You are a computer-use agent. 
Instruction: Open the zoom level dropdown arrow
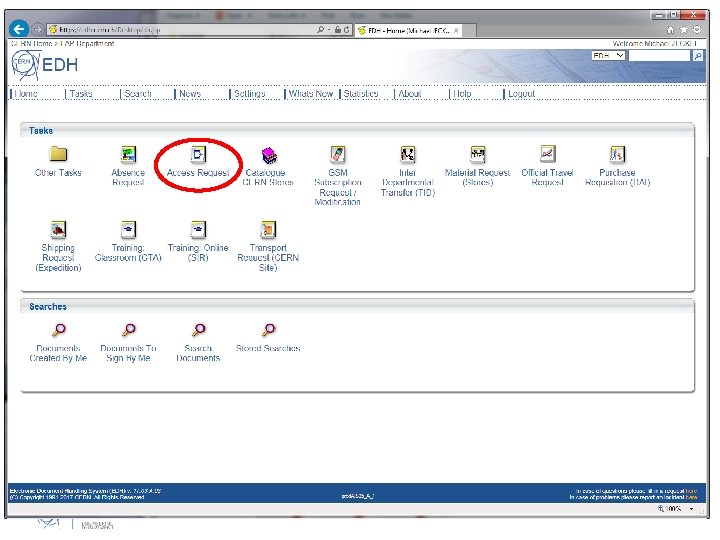click(692, 509)
